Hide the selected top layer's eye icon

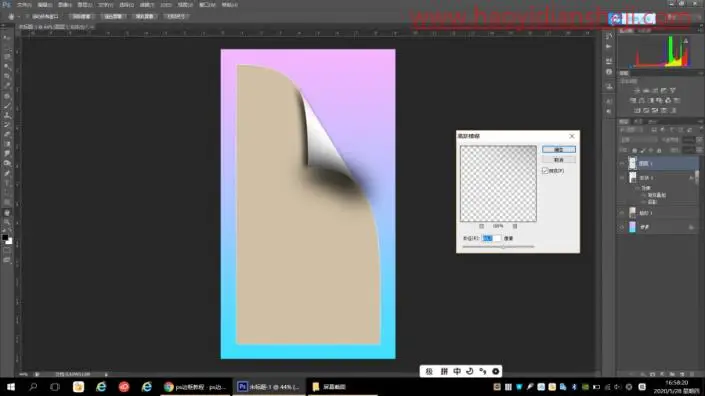622,163
